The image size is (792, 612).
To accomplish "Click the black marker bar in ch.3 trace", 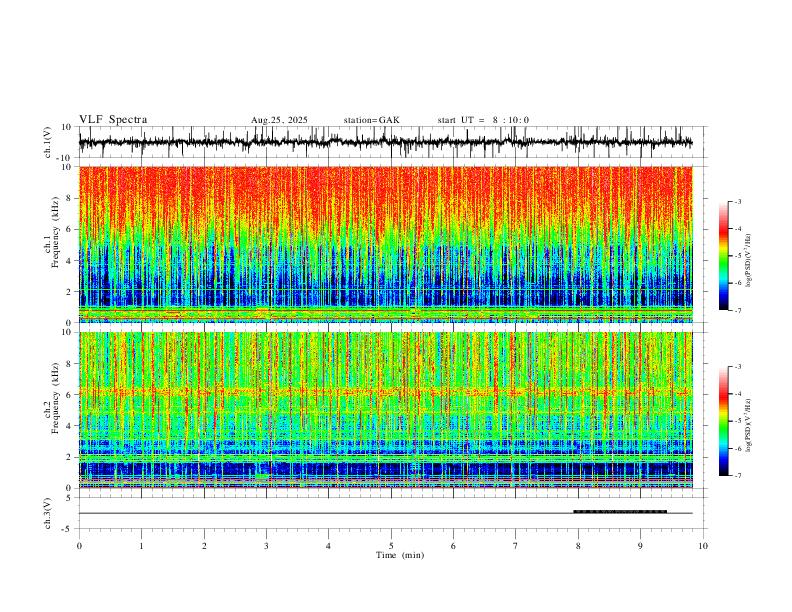I will tap(620, 512).
